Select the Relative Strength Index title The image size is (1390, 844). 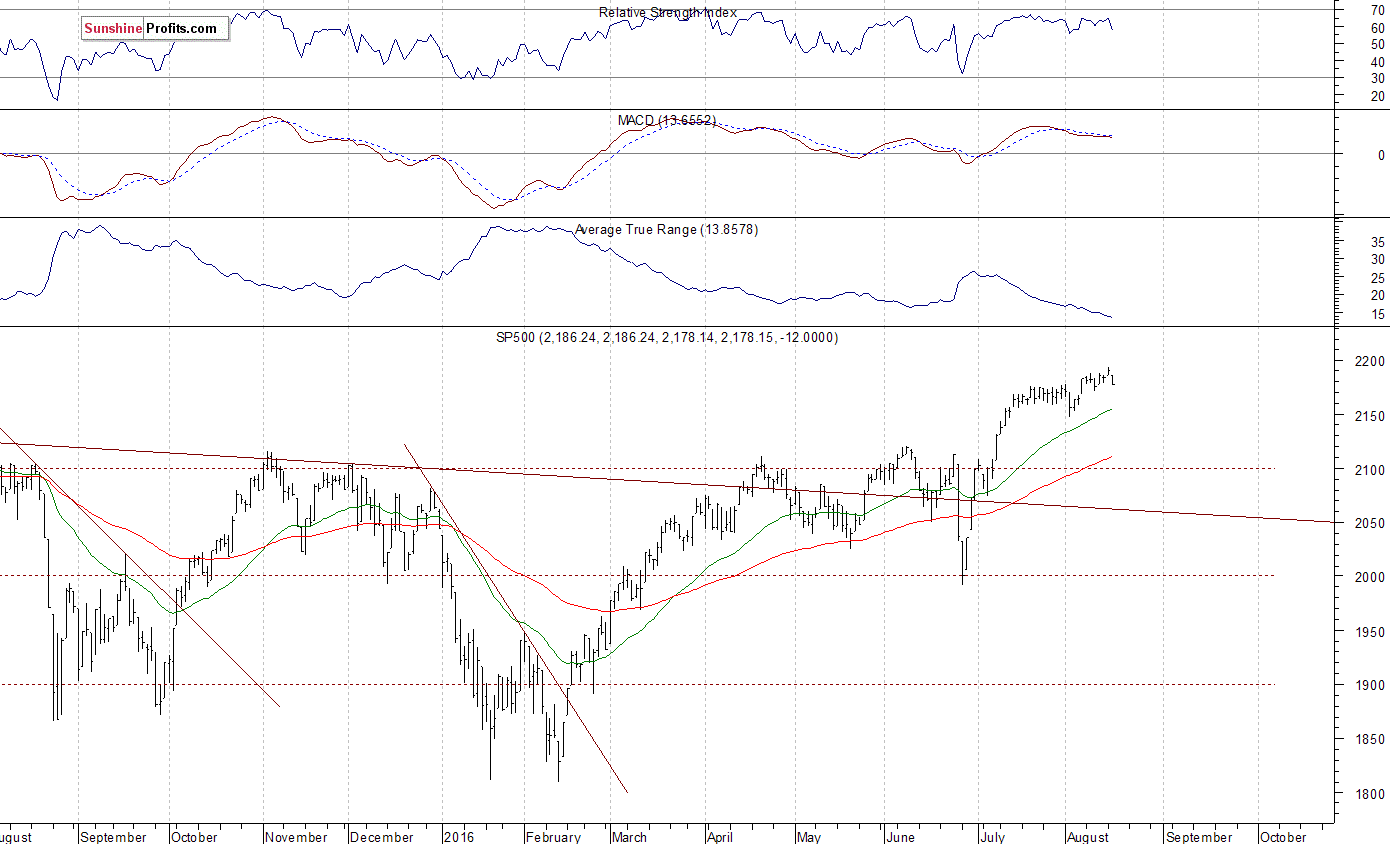coord(667,12)
